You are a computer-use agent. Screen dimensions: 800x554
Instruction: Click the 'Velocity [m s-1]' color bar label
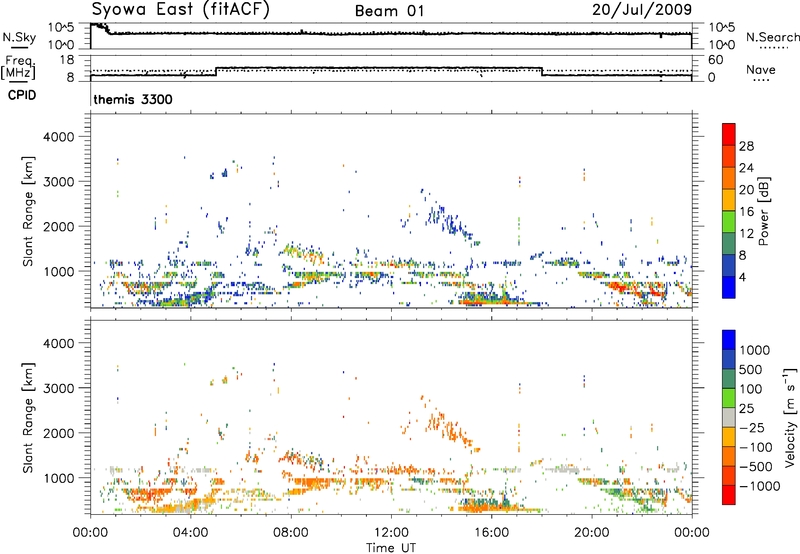[x=790, y=417]
